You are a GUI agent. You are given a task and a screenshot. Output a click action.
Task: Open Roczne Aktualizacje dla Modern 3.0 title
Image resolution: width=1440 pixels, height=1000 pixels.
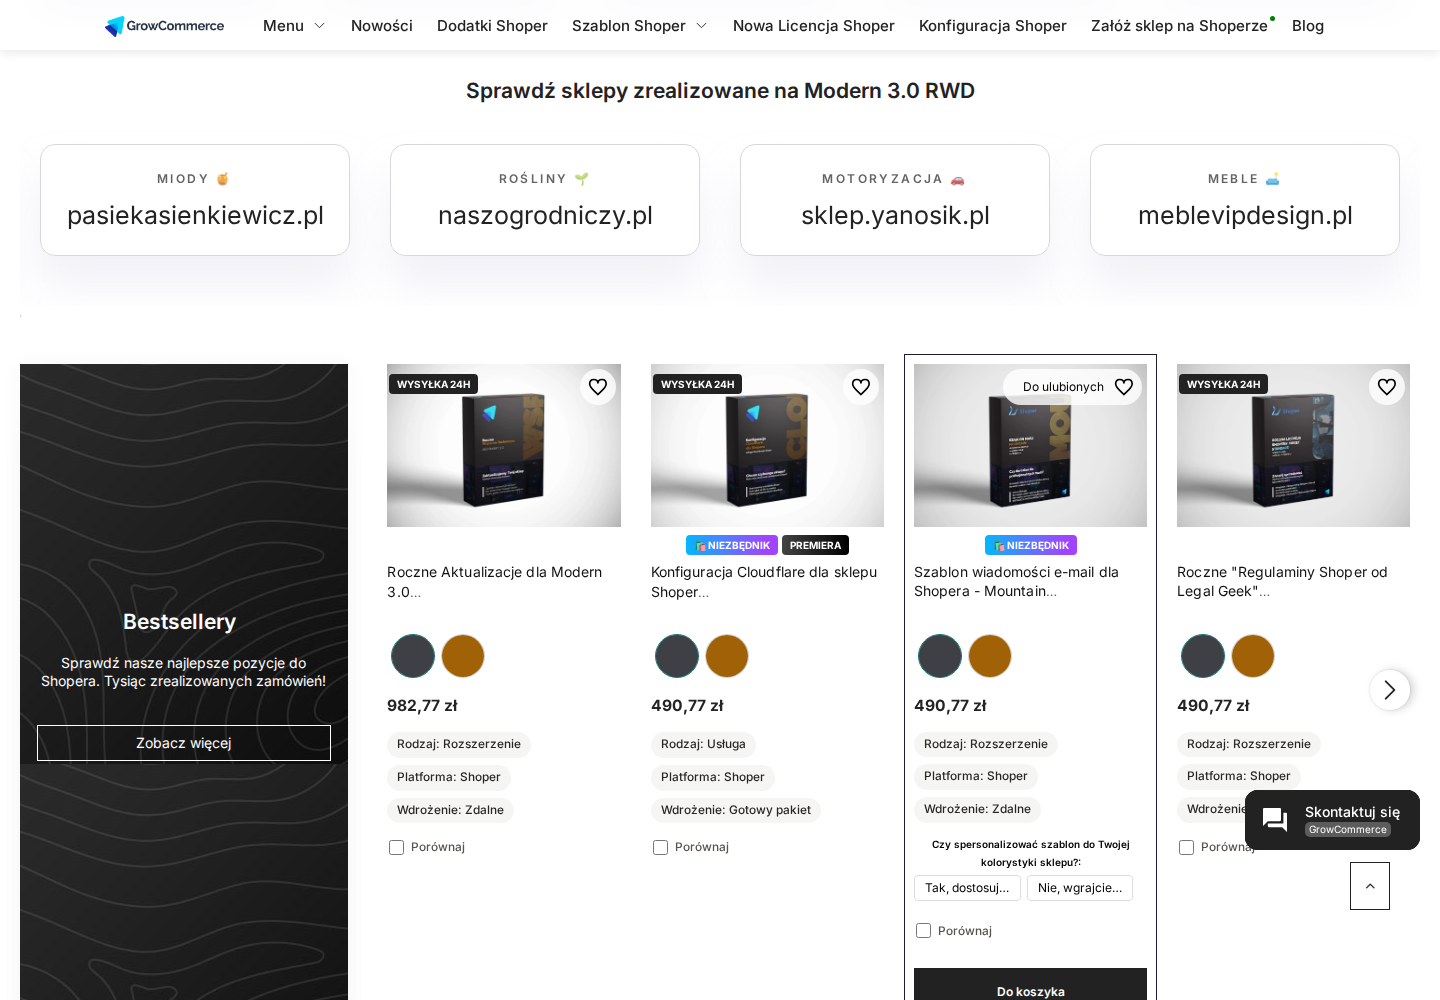click(495, 582)
